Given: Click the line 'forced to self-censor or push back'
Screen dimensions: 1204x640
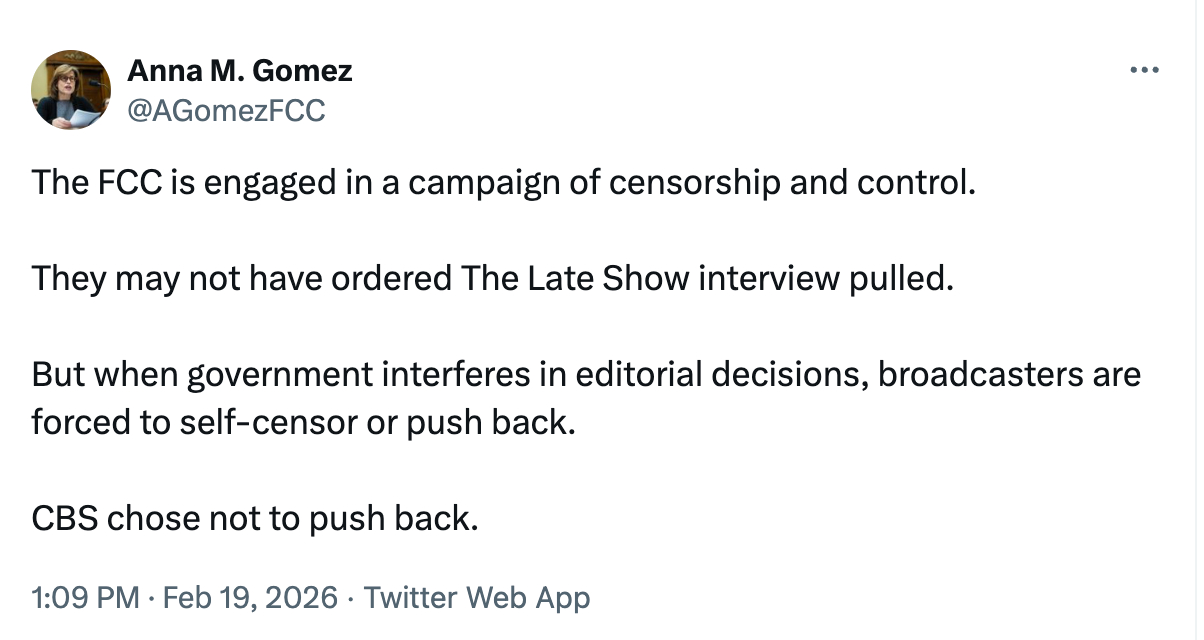Looking at the screenshot, I should [x=303, y=422].
